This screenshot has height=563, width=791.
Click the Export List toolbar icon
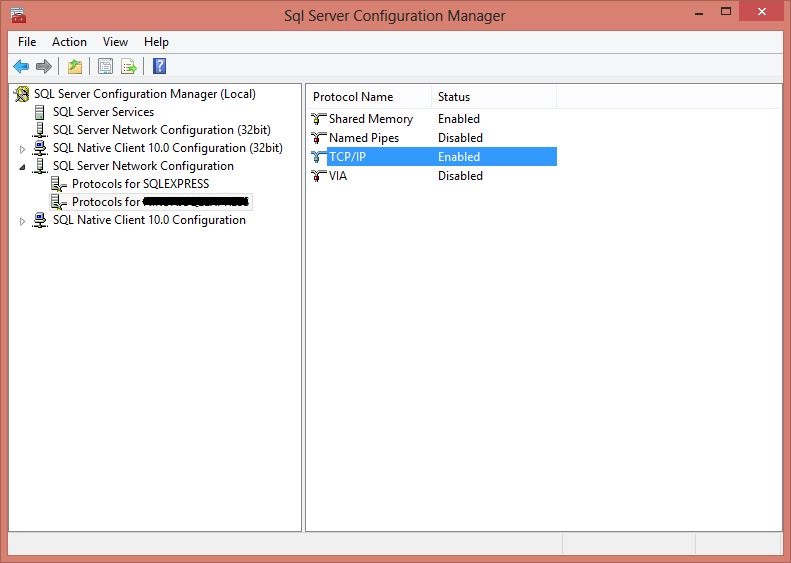[x=129, y=66]
